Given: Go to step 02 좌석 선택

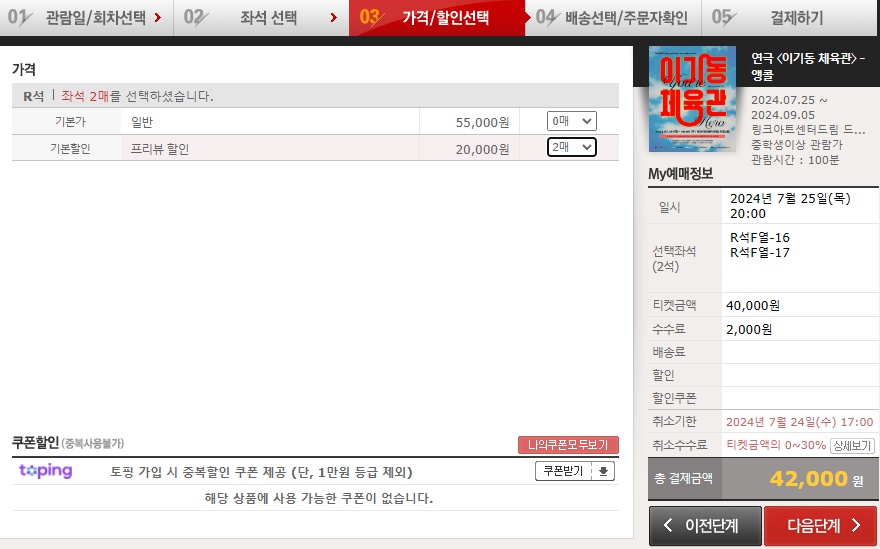Looking at the screenshot, I should click(262, 17).
